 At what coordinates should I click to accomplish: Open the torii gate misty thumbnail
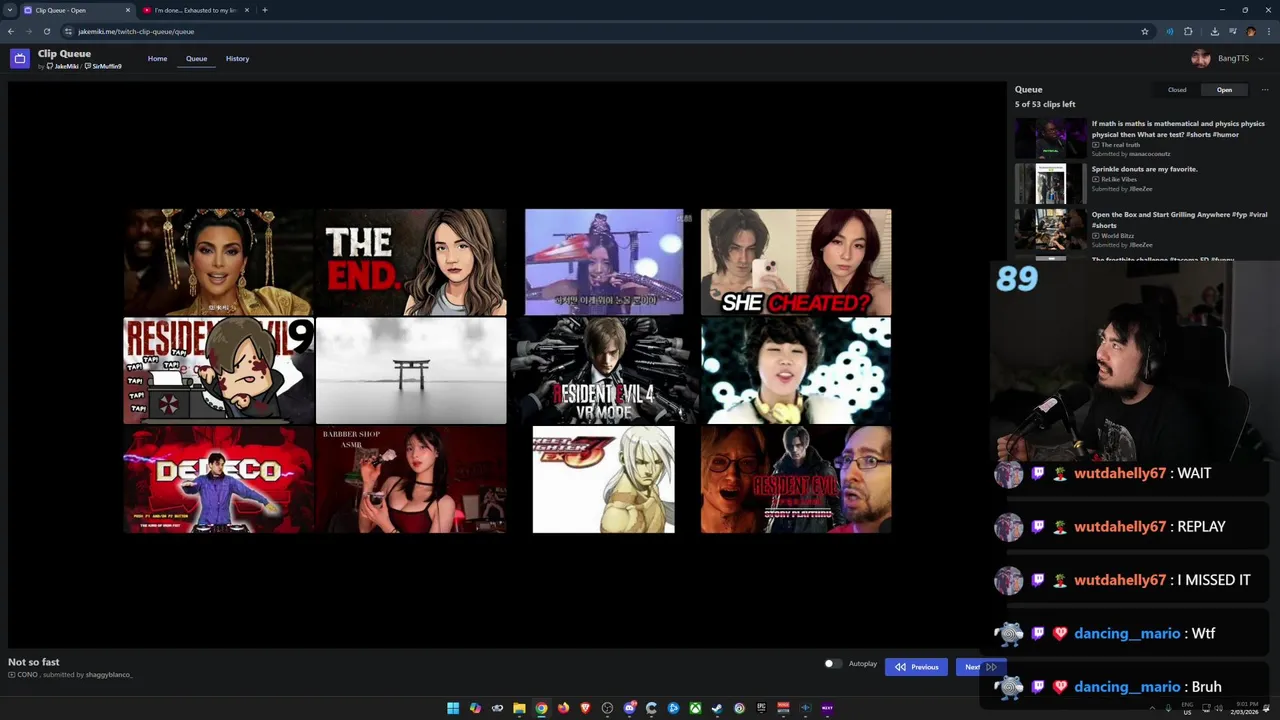[x=411, y=371]
